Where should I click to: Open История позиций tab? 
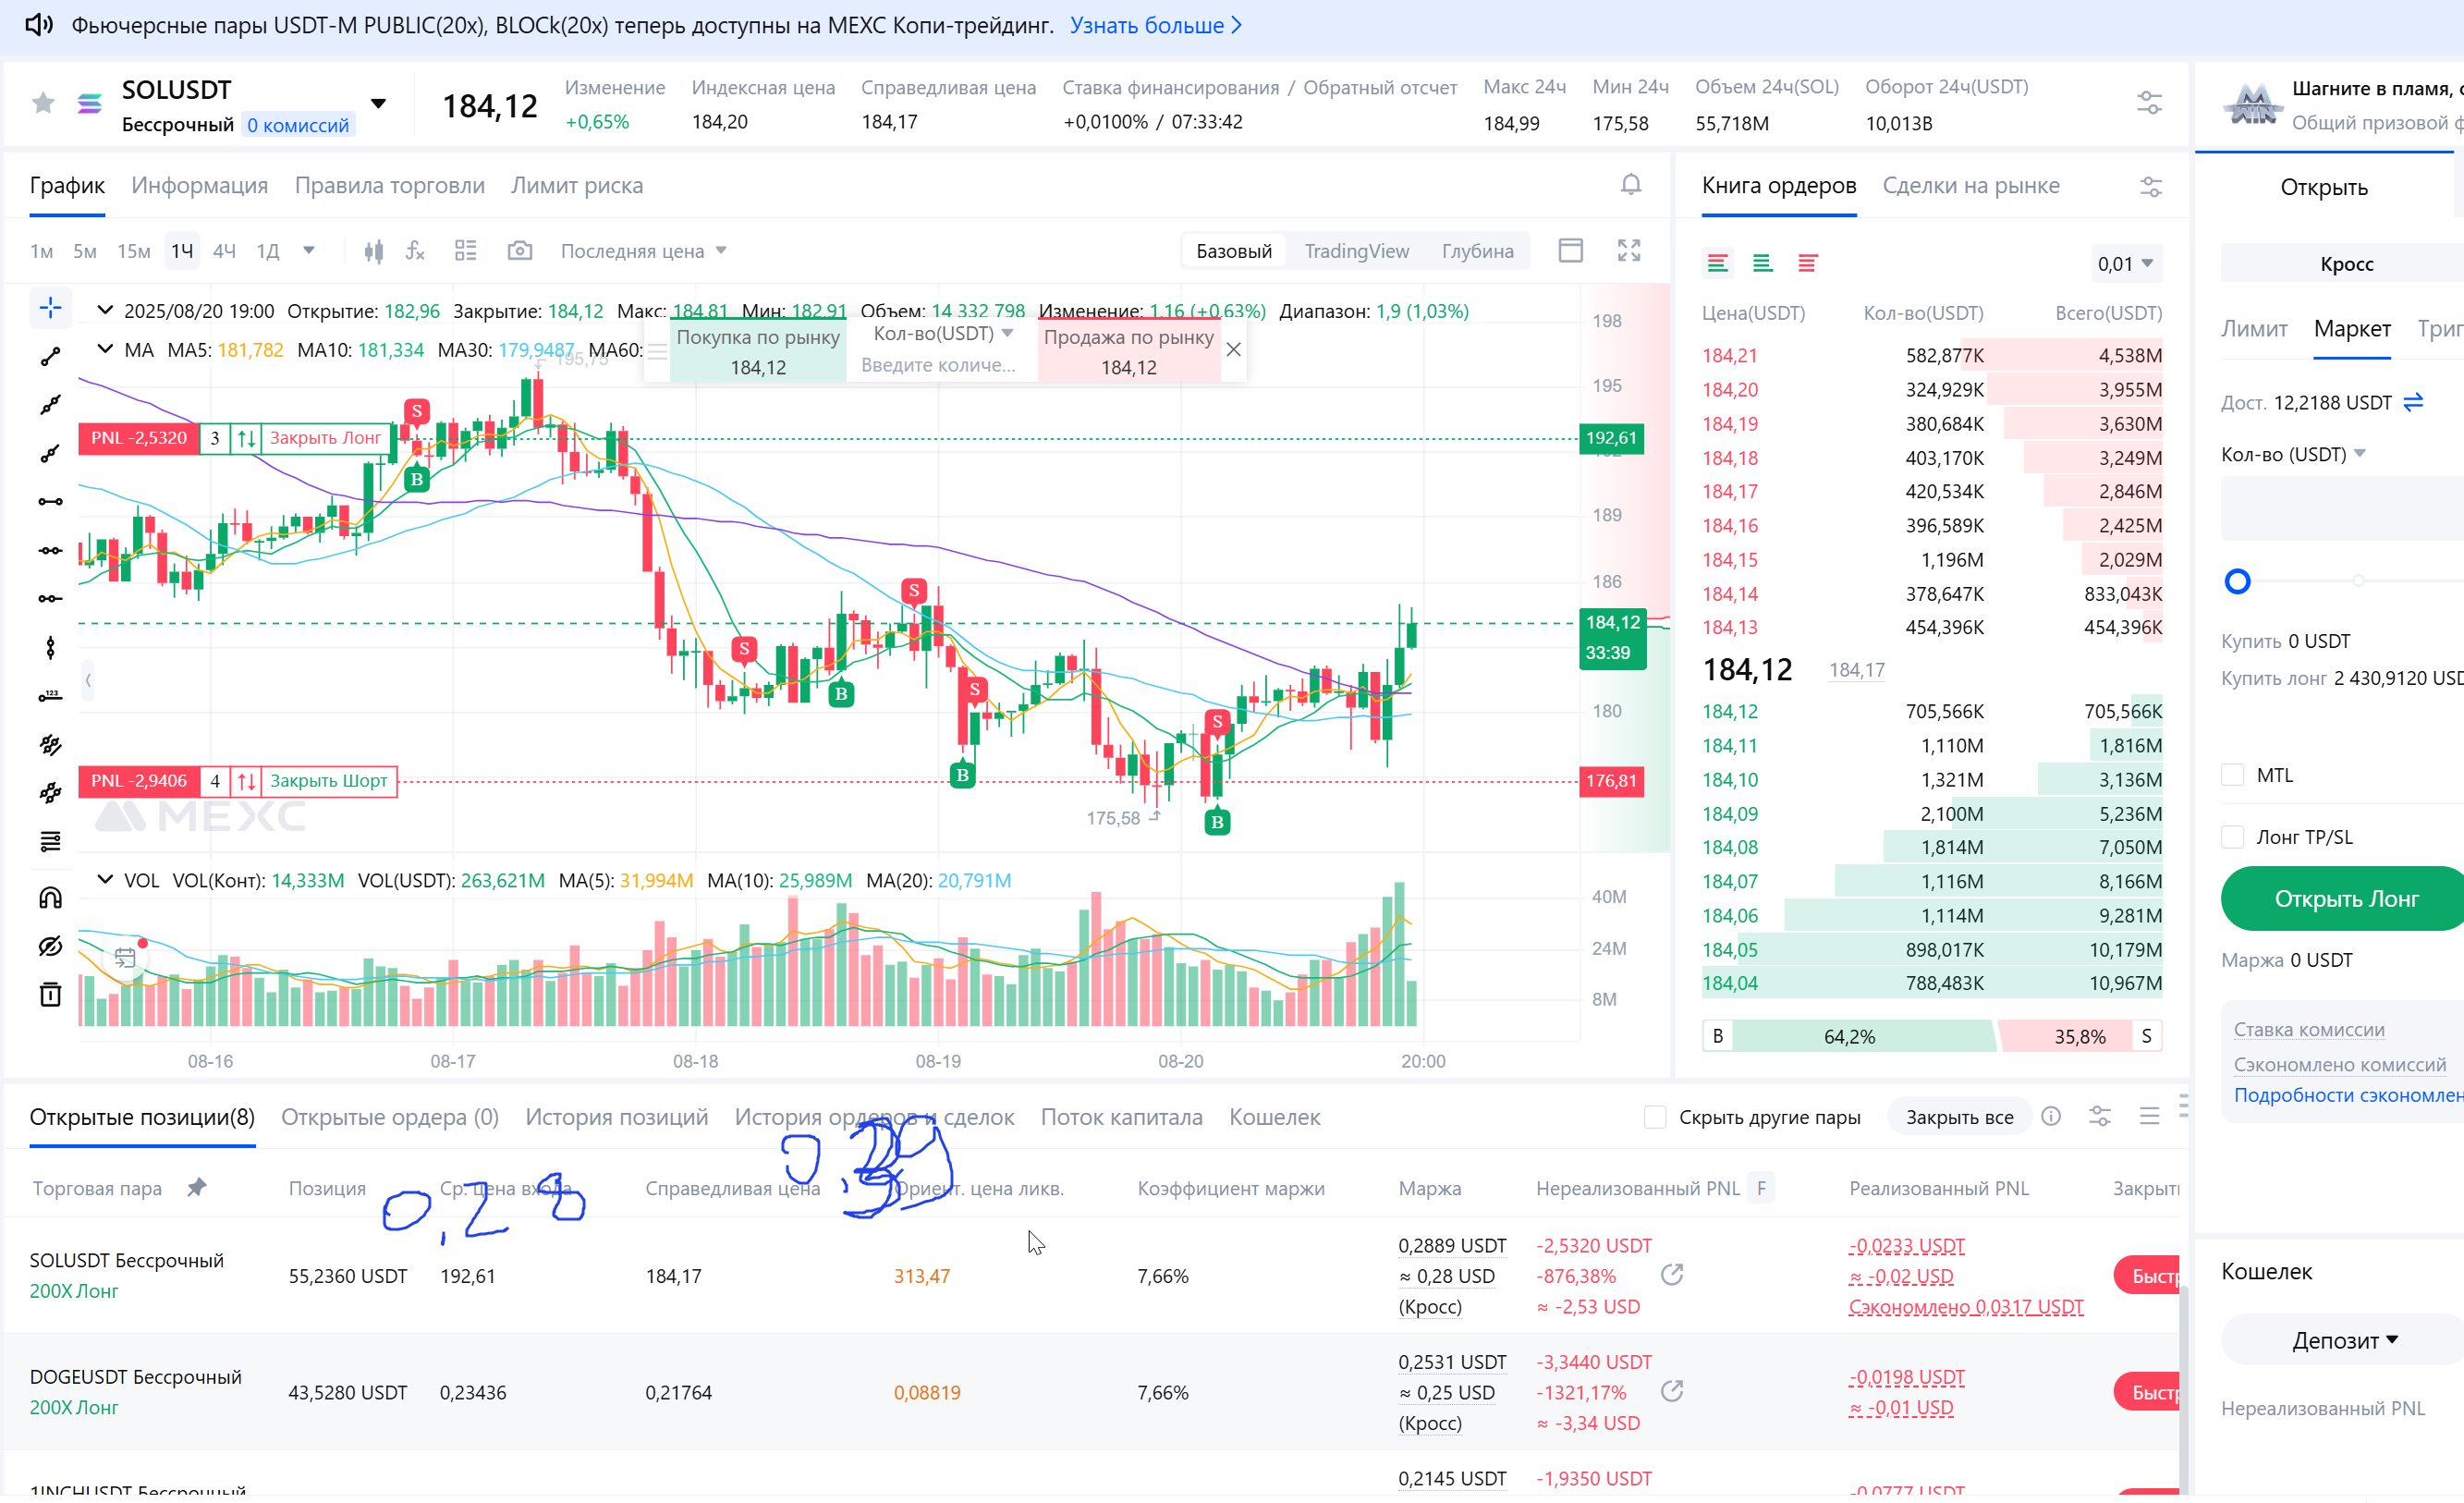pyautogui.click(x=616, y=1117)
